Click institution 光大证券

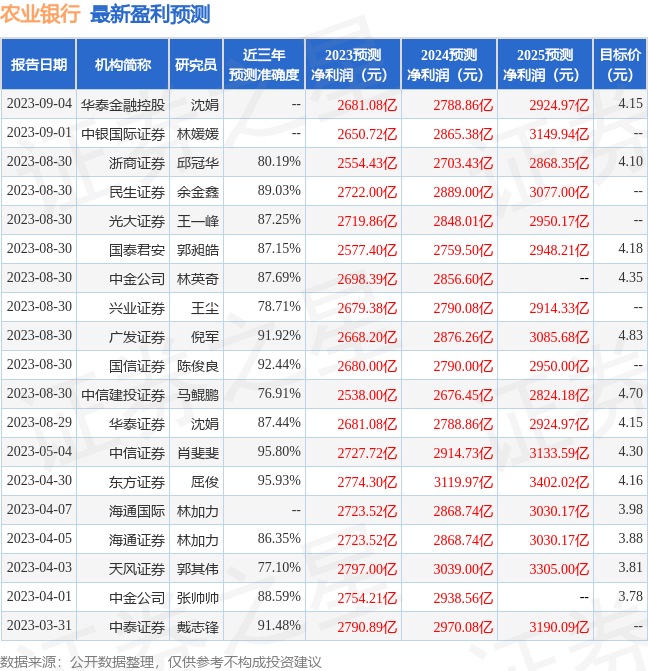coord(137,221)
